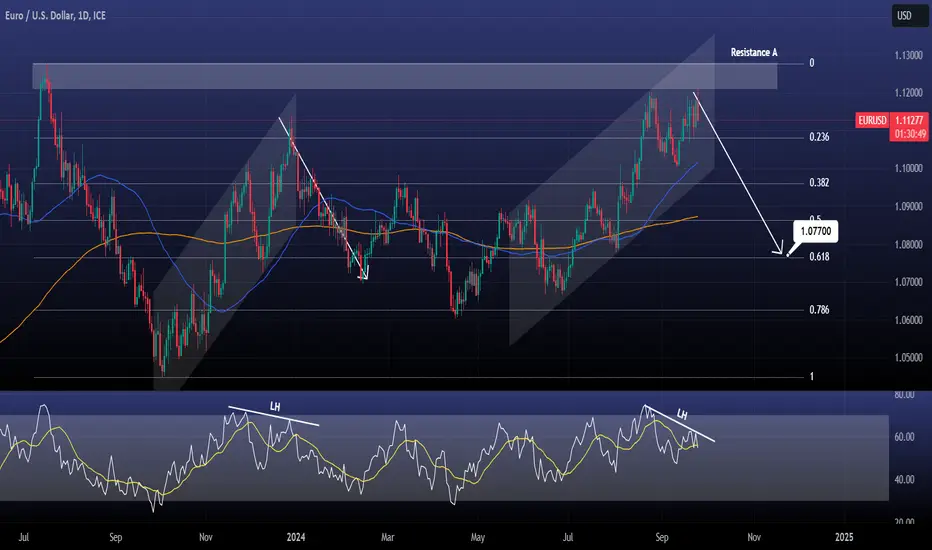
Task: Click the 2025 label on time axis
Action: coord(844,538)
